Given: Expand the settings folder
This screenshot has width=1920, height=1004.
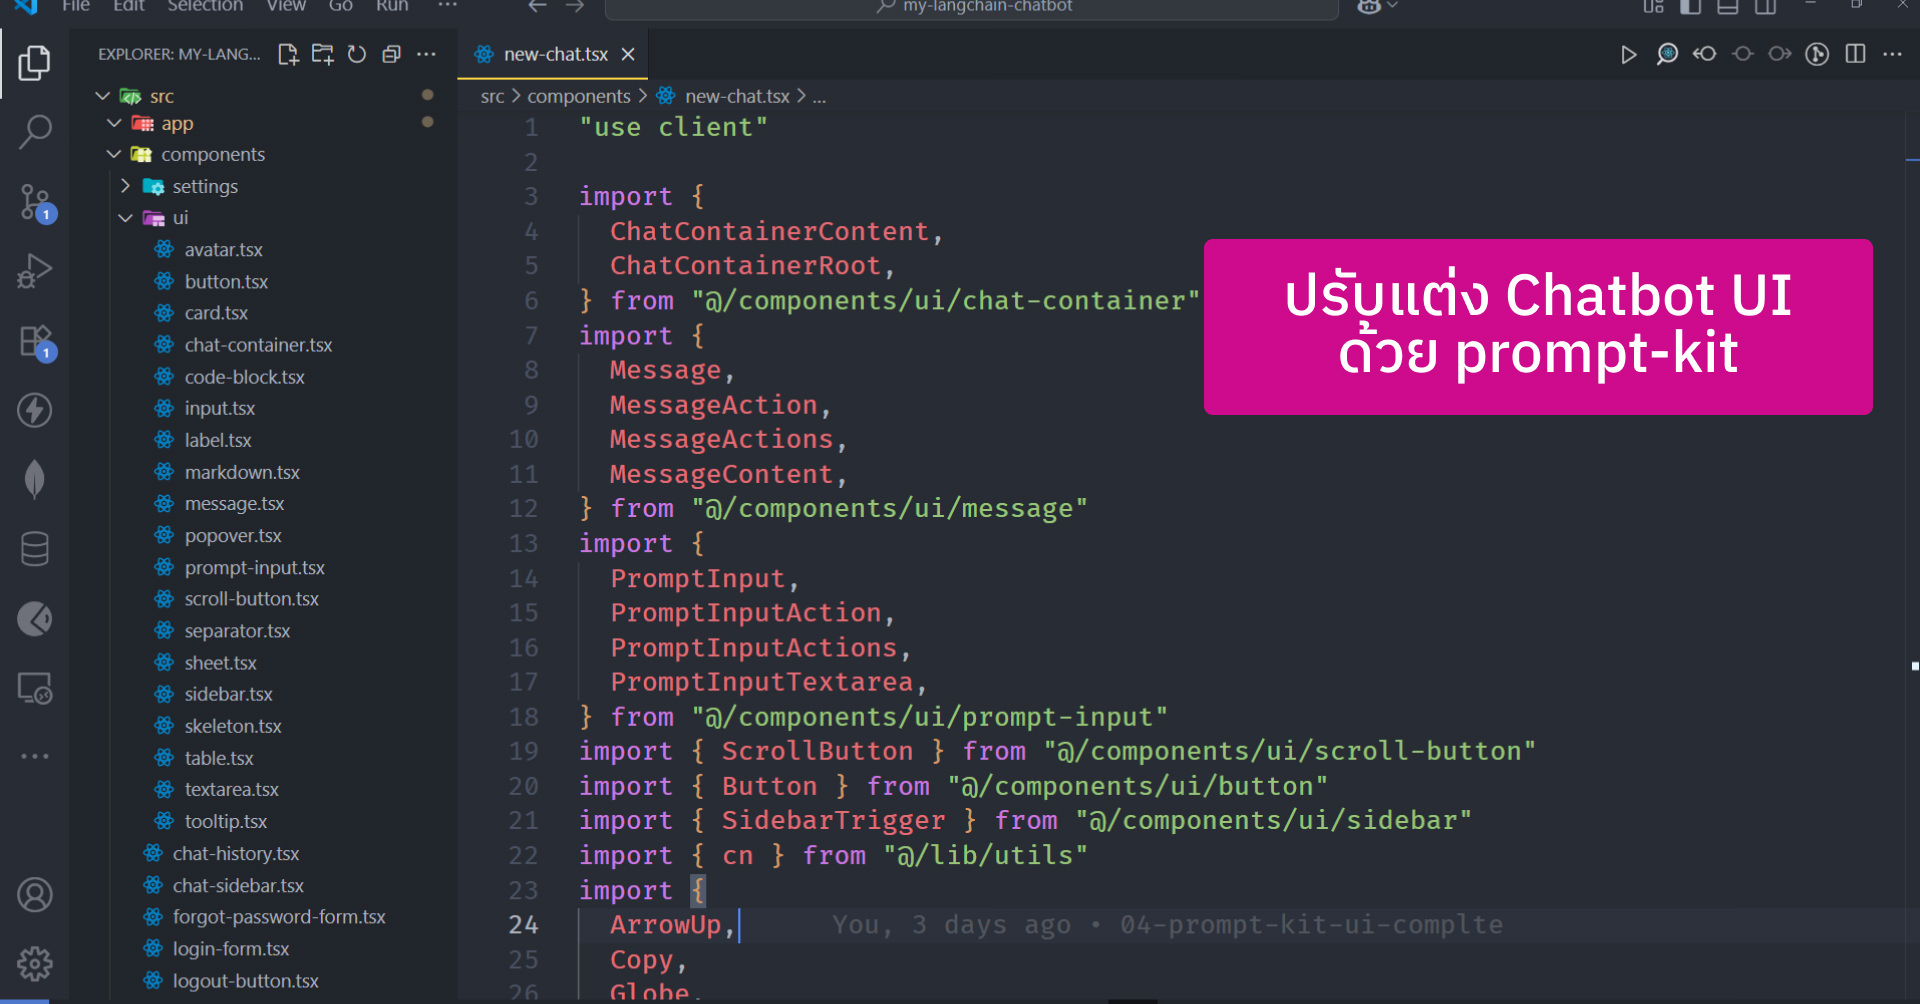Looking at the screenshot, I should click(x=125, y=186).
